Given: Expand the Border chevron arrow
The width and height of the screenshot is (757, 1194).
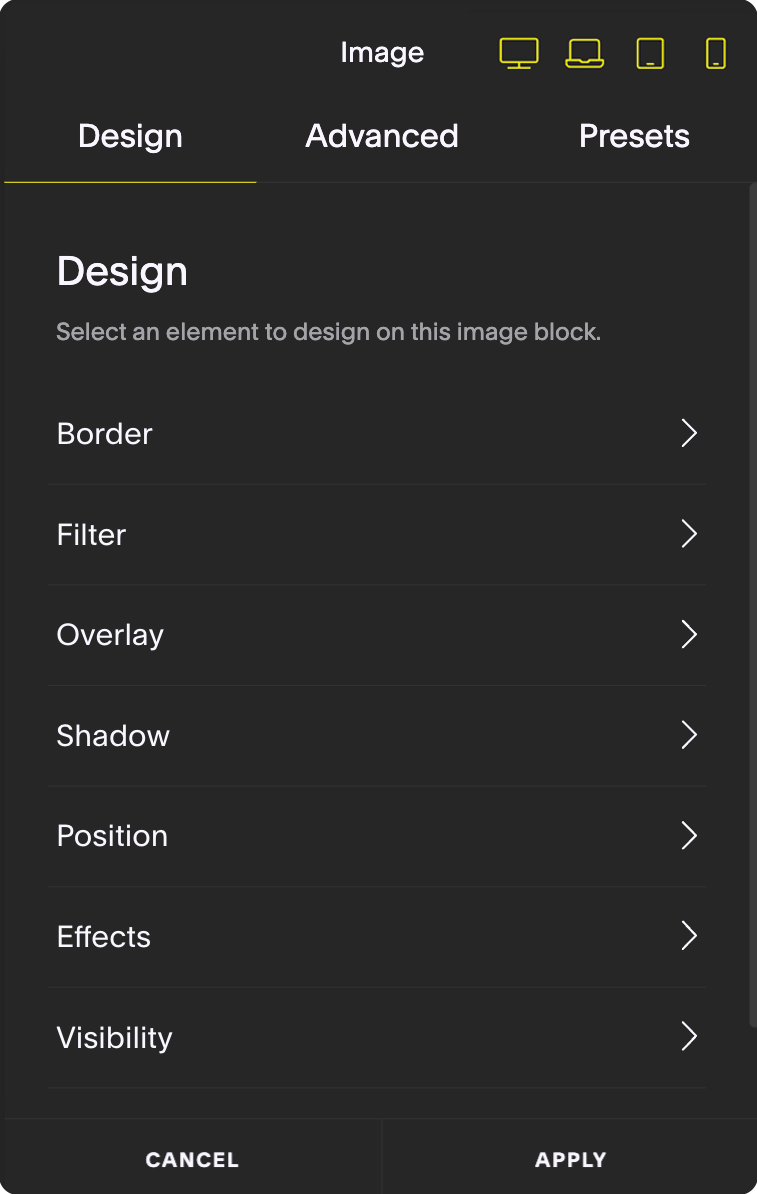Looking at the screenshot, I should click(x=688, y=433).
